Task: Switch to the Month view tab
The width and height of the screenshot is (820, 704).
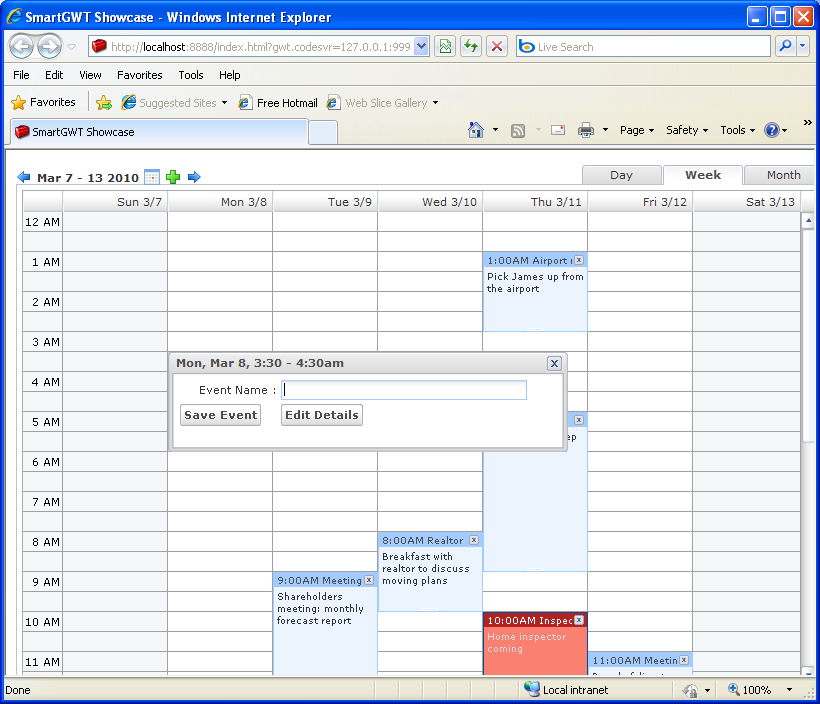Action: point(780,175)
